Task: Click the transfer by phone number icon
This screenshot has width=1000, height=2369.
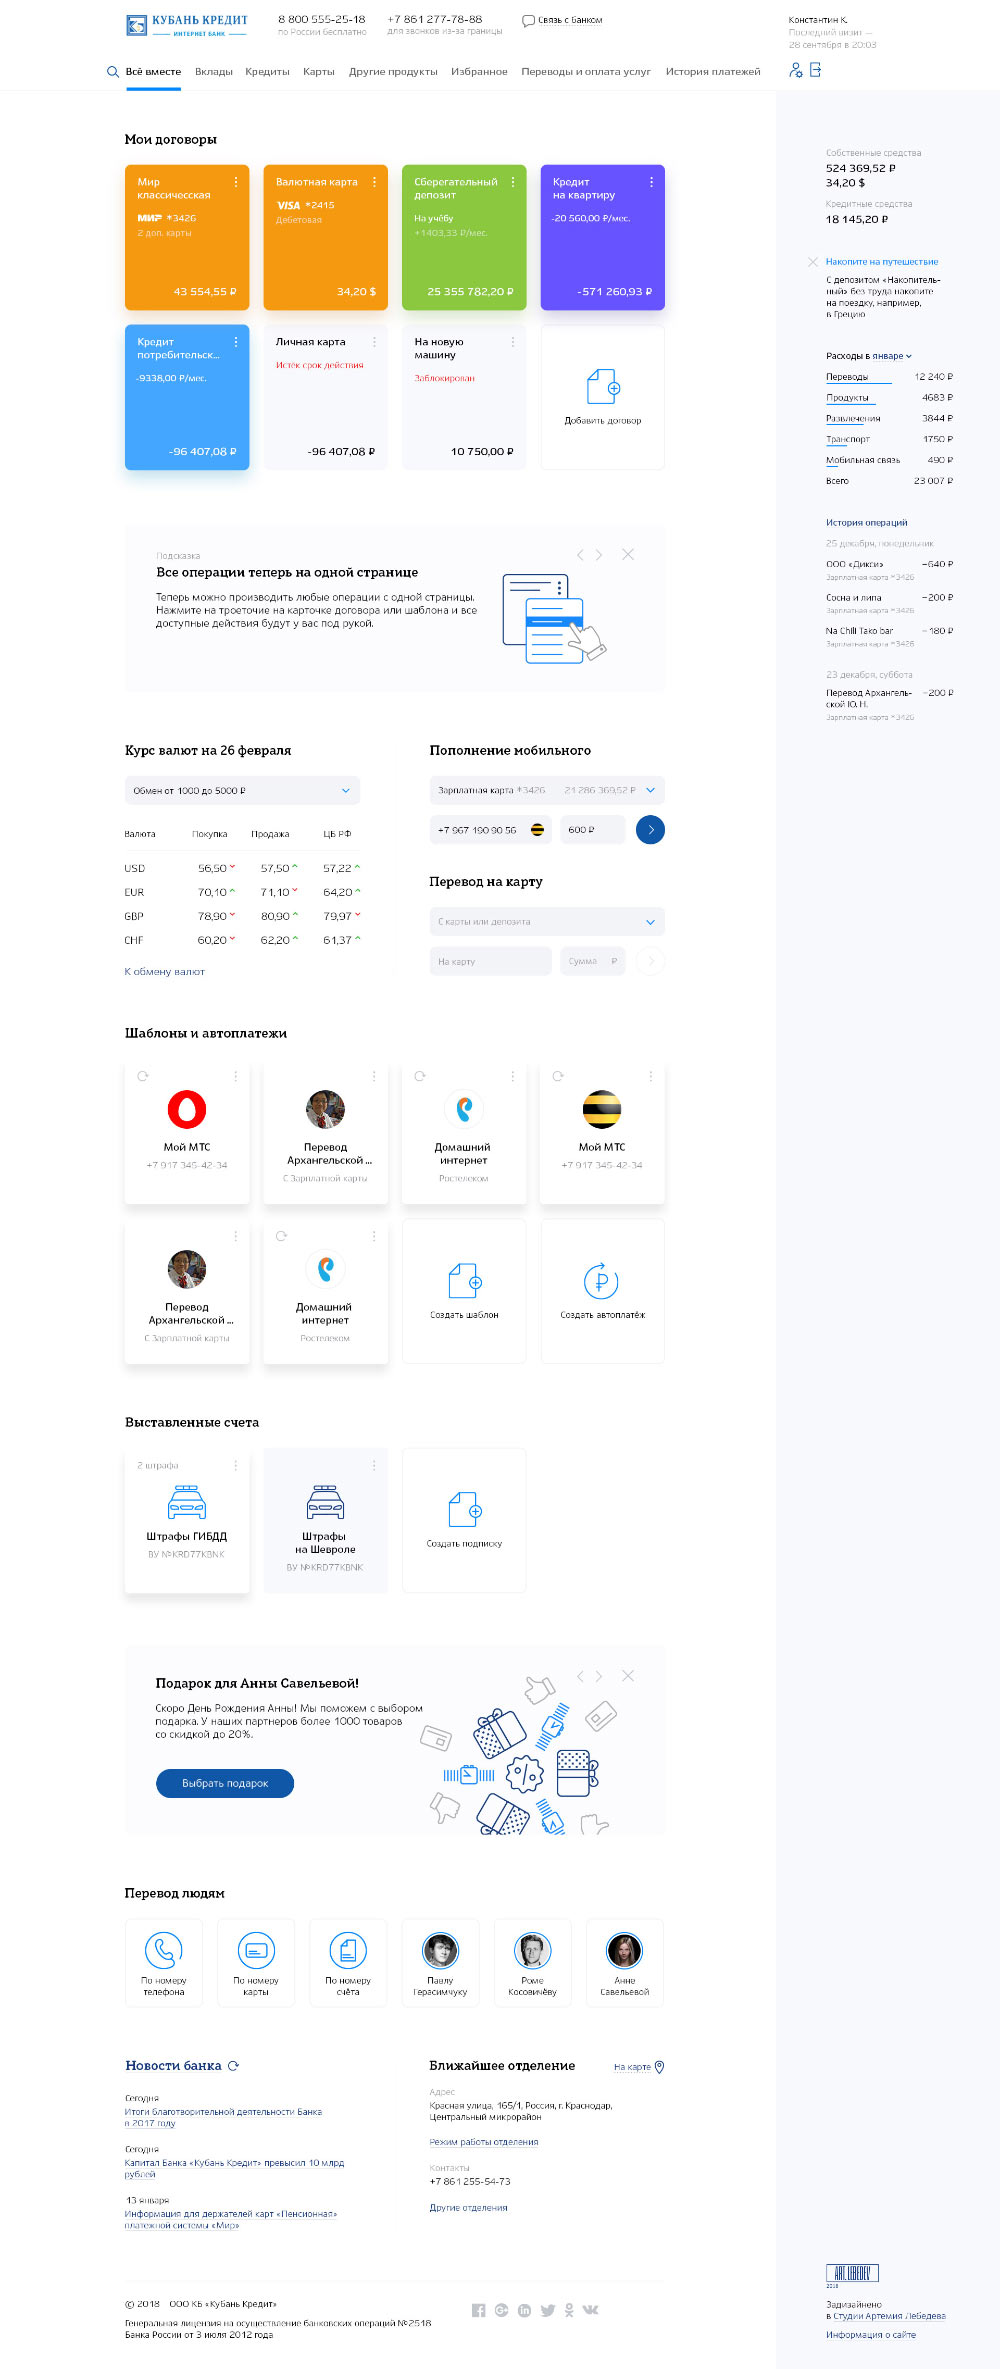Action: coord(164,1950)
